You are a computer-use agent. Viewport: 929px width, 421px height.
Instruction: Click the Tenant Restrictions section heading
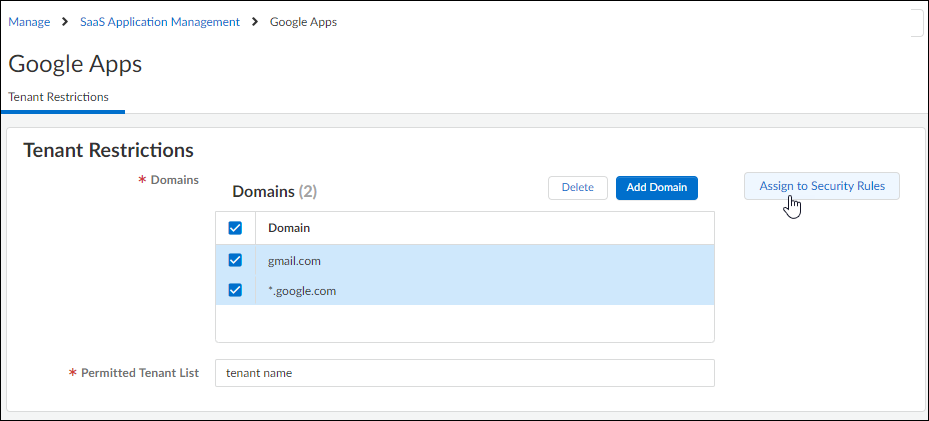[x=108, y=150]
